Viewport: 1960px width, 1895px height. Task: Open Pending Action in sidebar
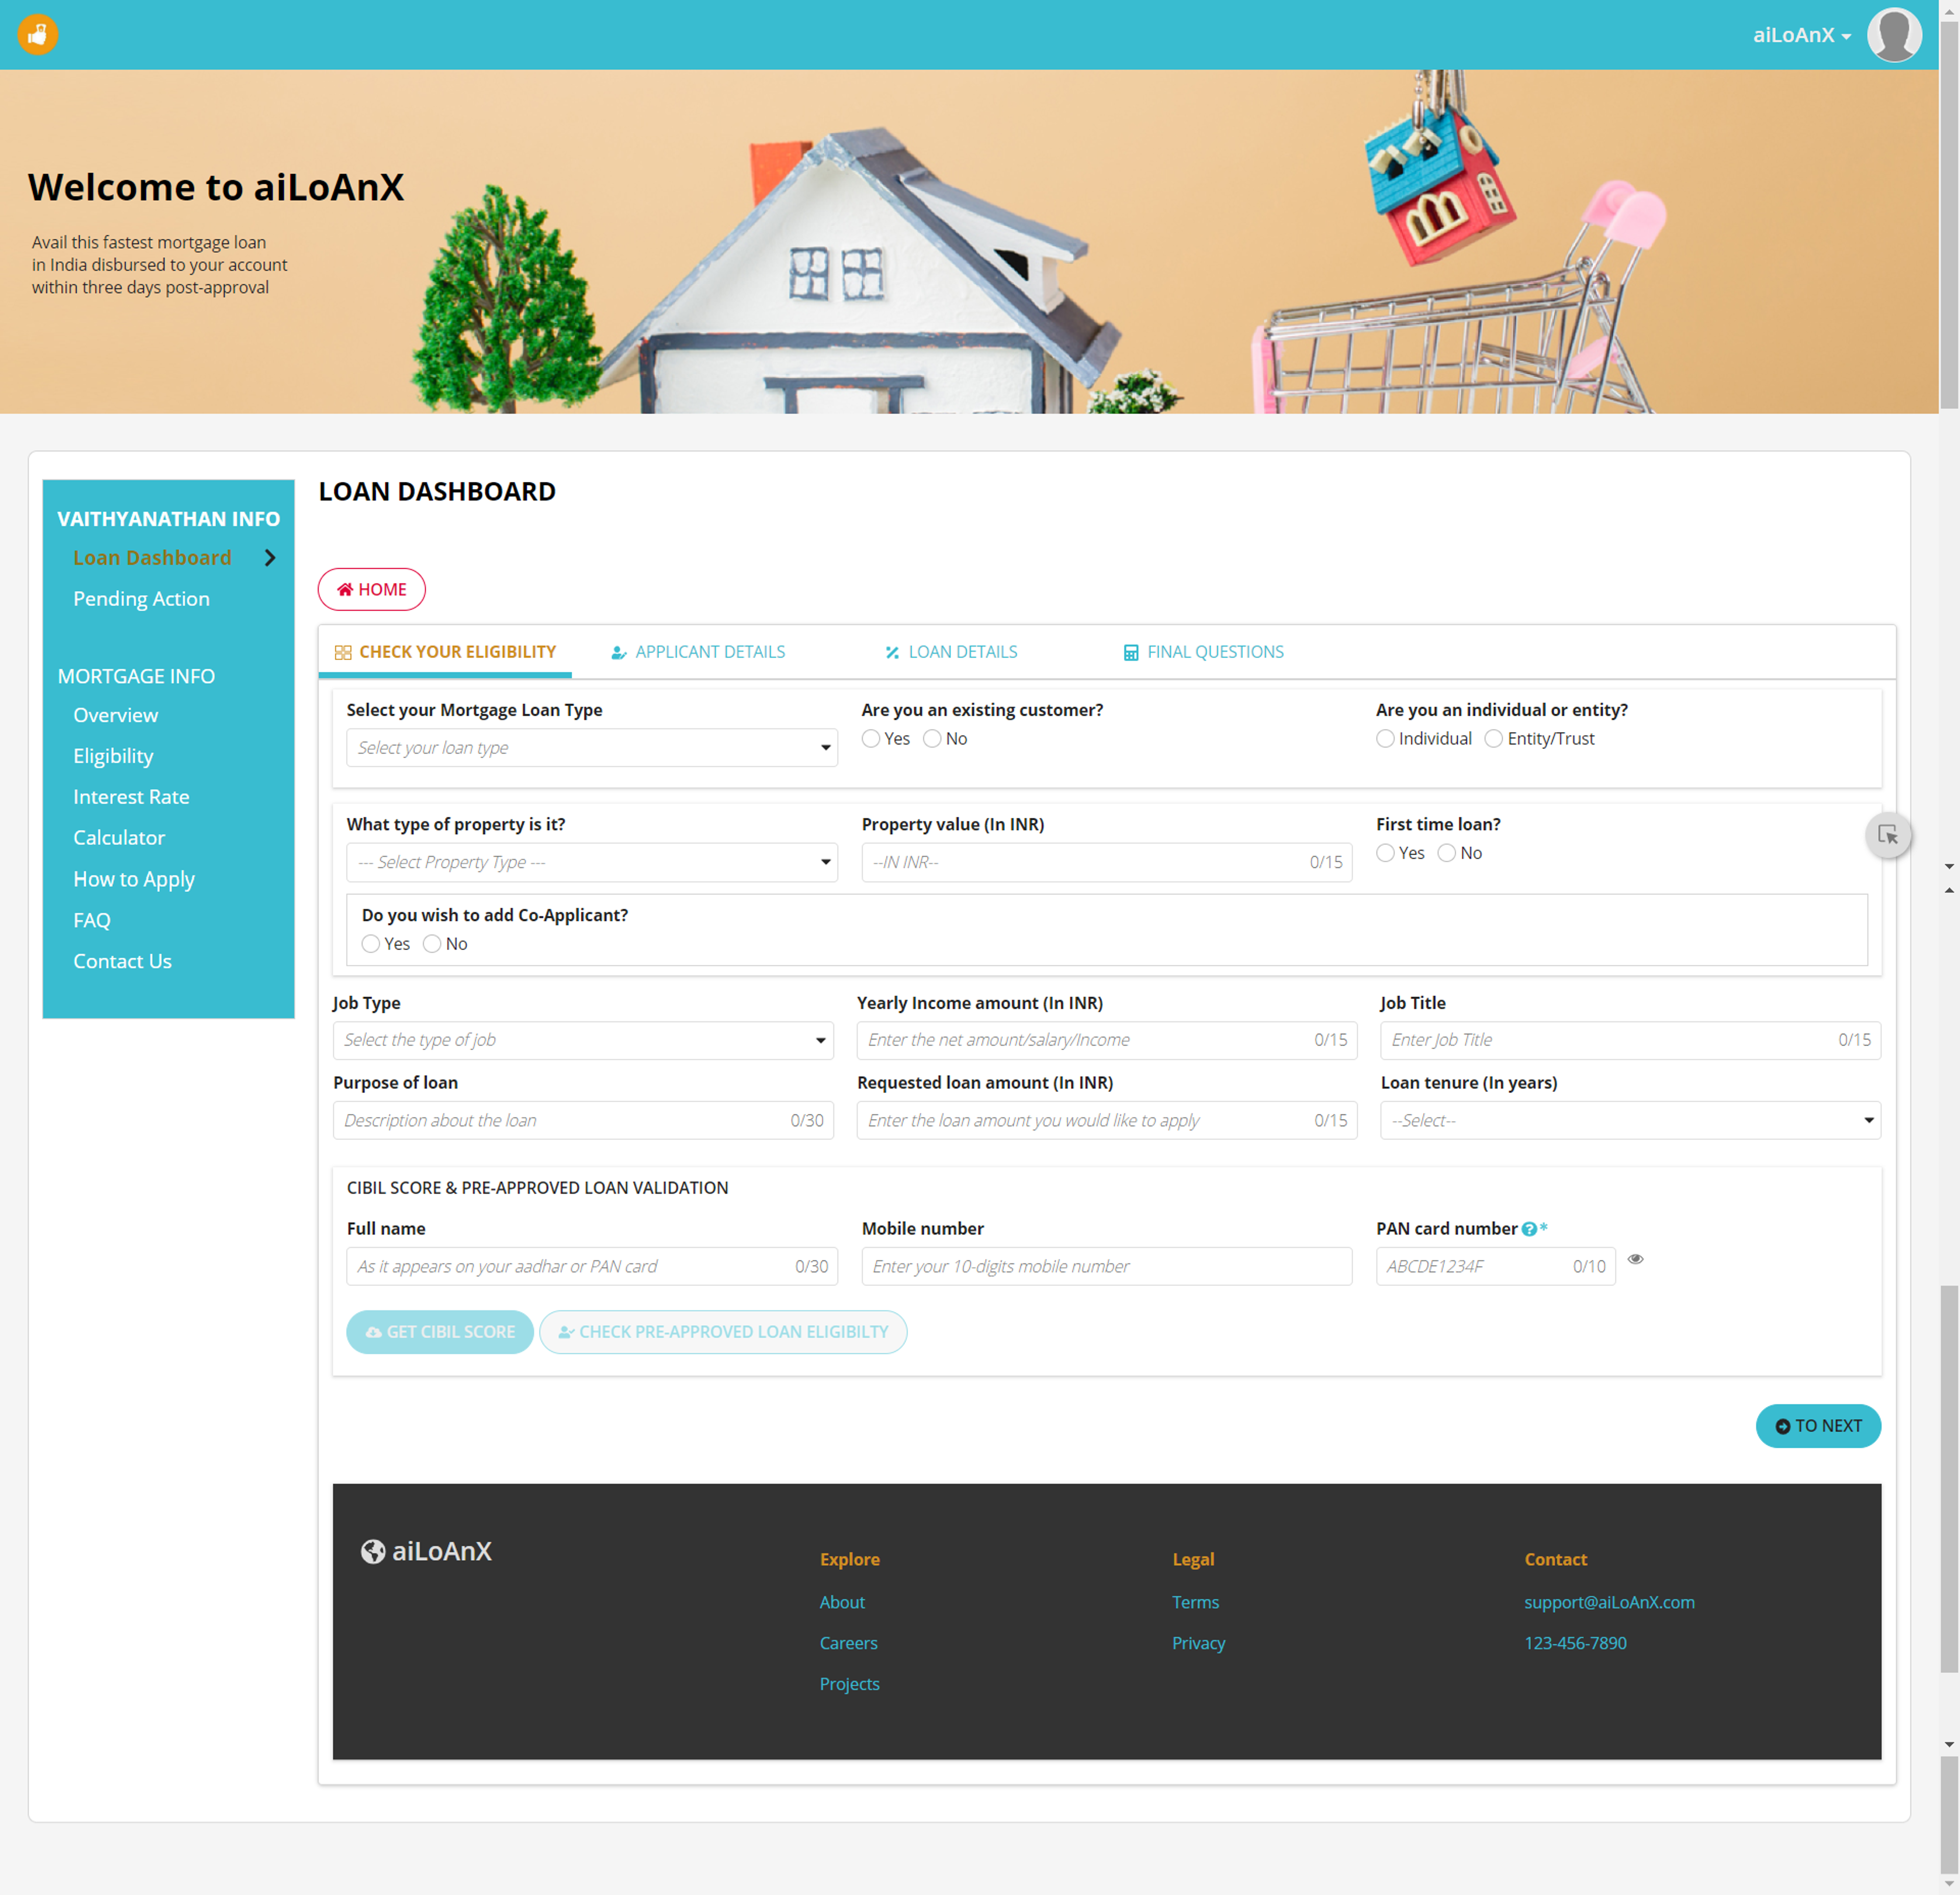pos(141,599)
